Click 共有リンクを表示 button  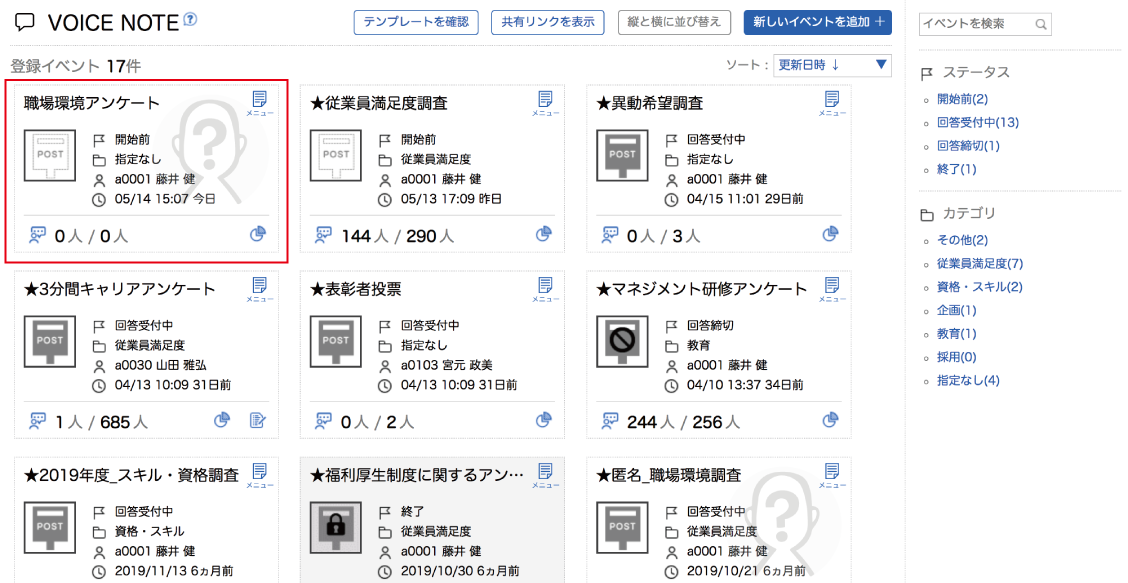tap(547, 22)
